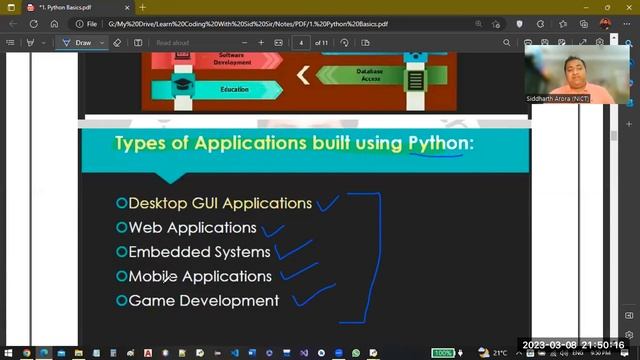Open Microsoft Edge from the taskbar
The width and height of the screenshot is (640, 360).
coord(44,353)
